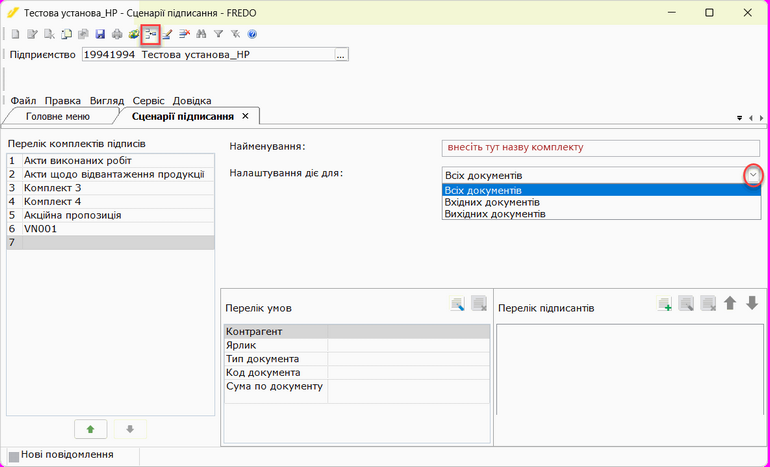
Task: Move set down with the disabled arrow button
Action: coord(130,429)
